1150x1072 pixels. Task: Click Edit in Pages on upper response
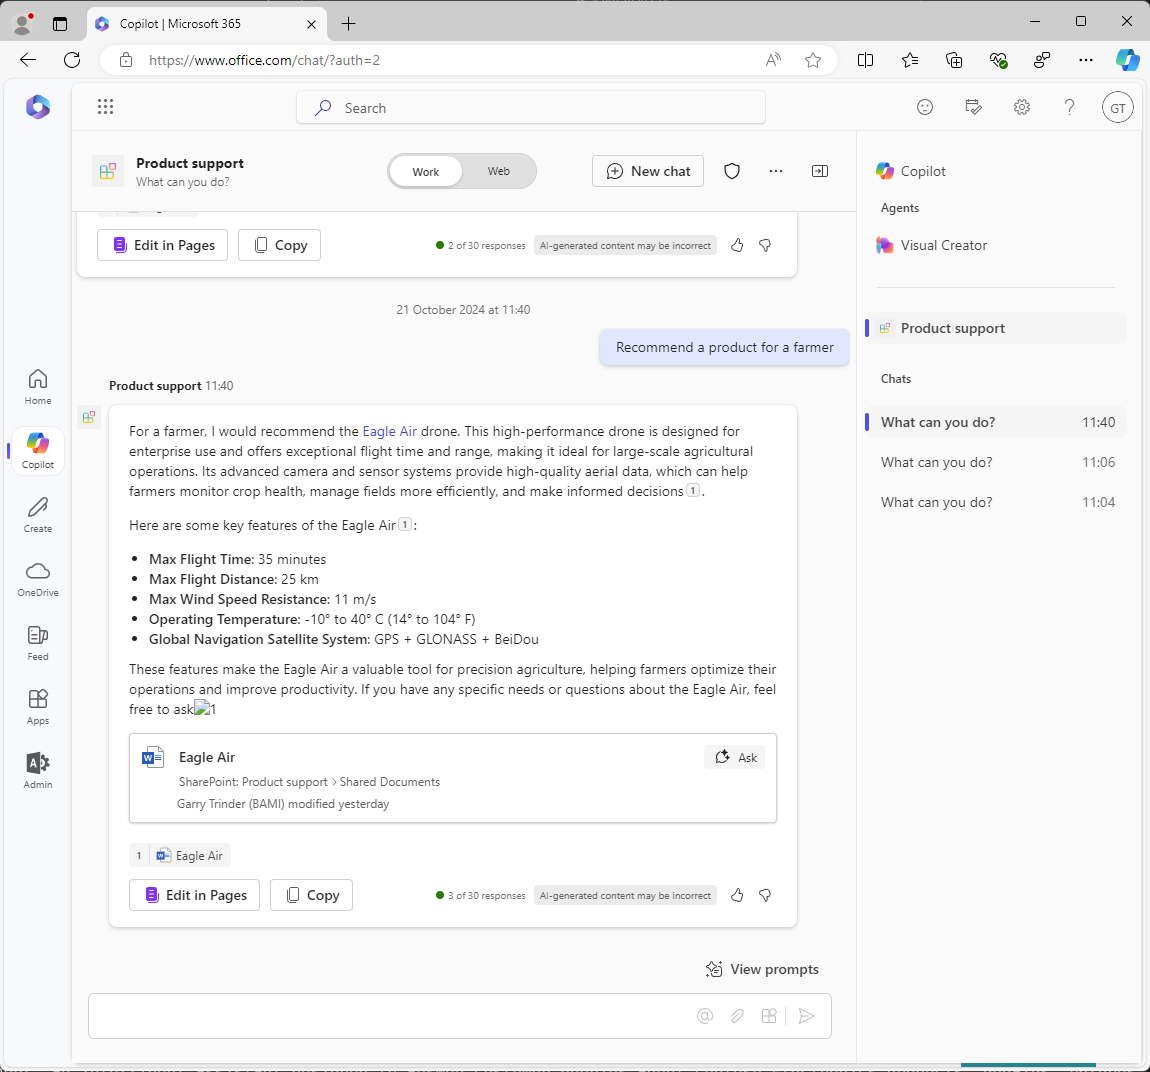point(162,246)
